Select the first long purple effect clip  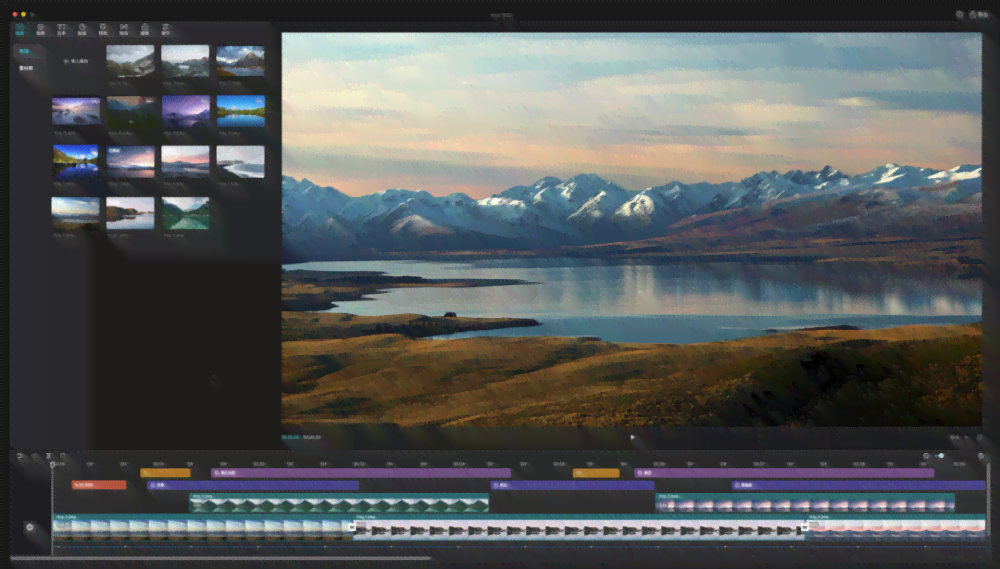pos(361,473)
